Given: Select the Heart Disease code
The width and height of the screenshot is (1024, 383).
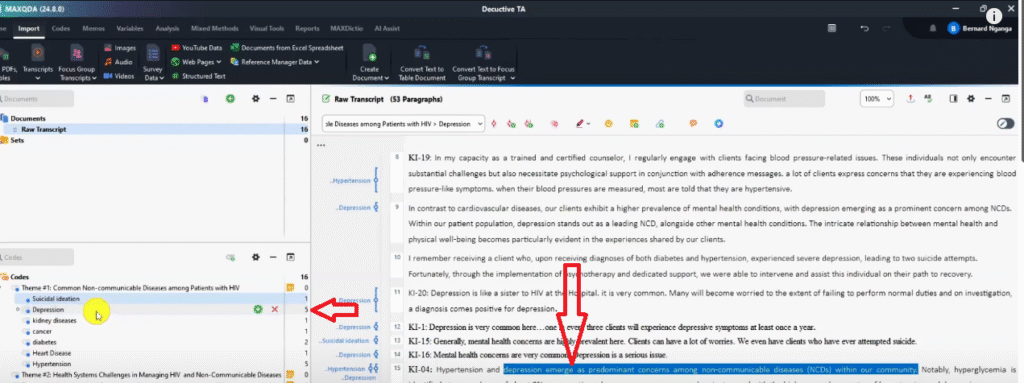Looking at the screenshot, I should [52, 353].
